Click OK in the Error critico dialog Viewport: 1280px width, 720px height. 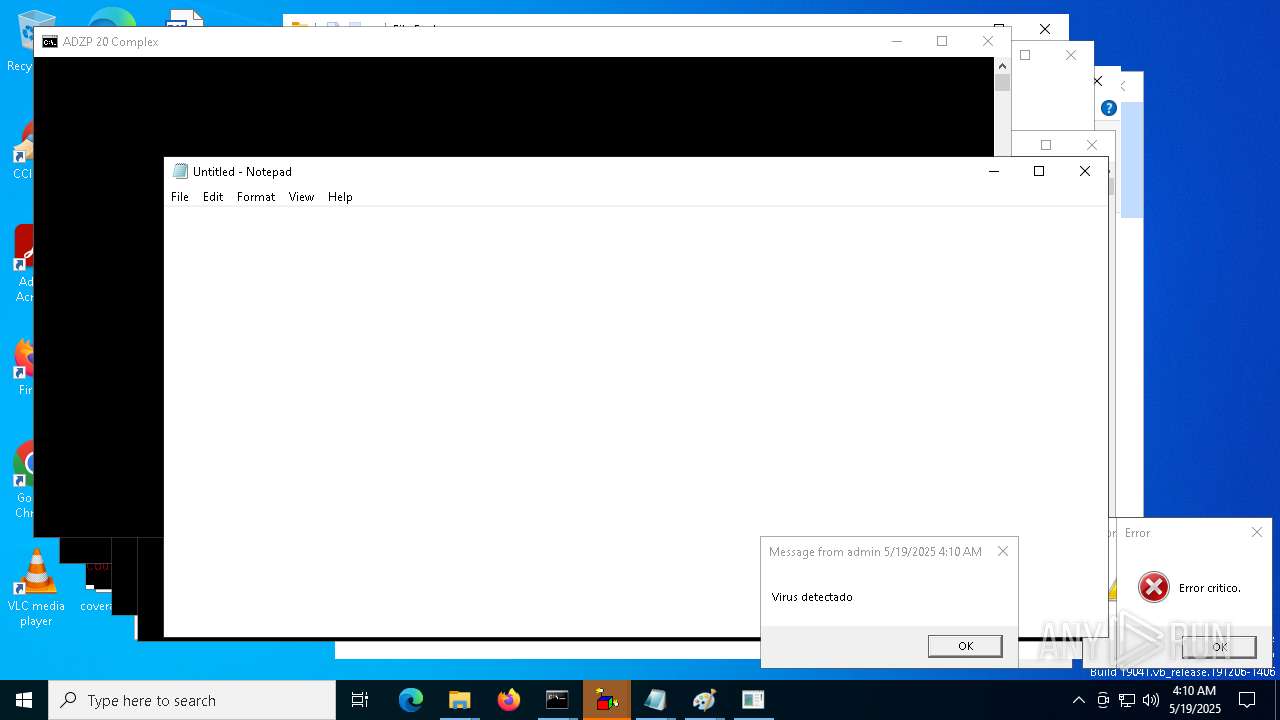[1219, 647]
